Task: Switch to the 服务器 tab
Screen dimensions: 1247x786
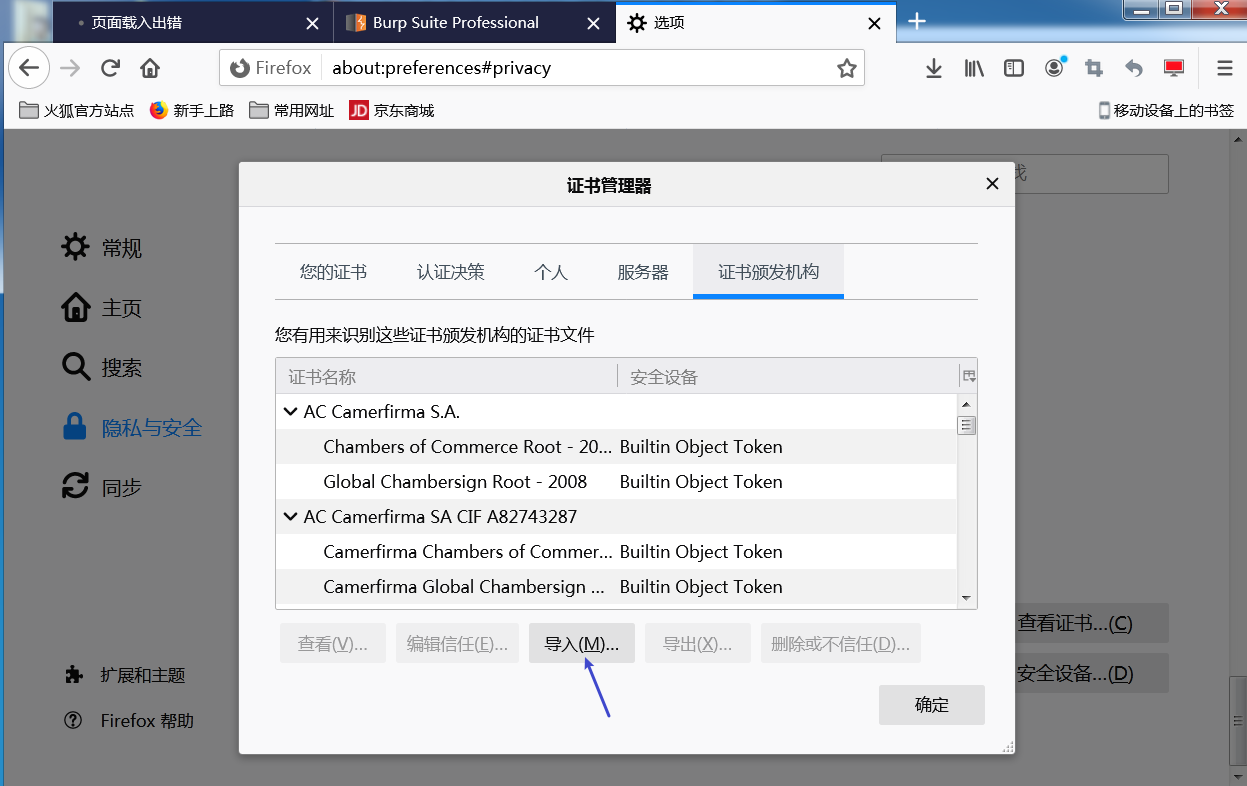Action: coord(643,272)
